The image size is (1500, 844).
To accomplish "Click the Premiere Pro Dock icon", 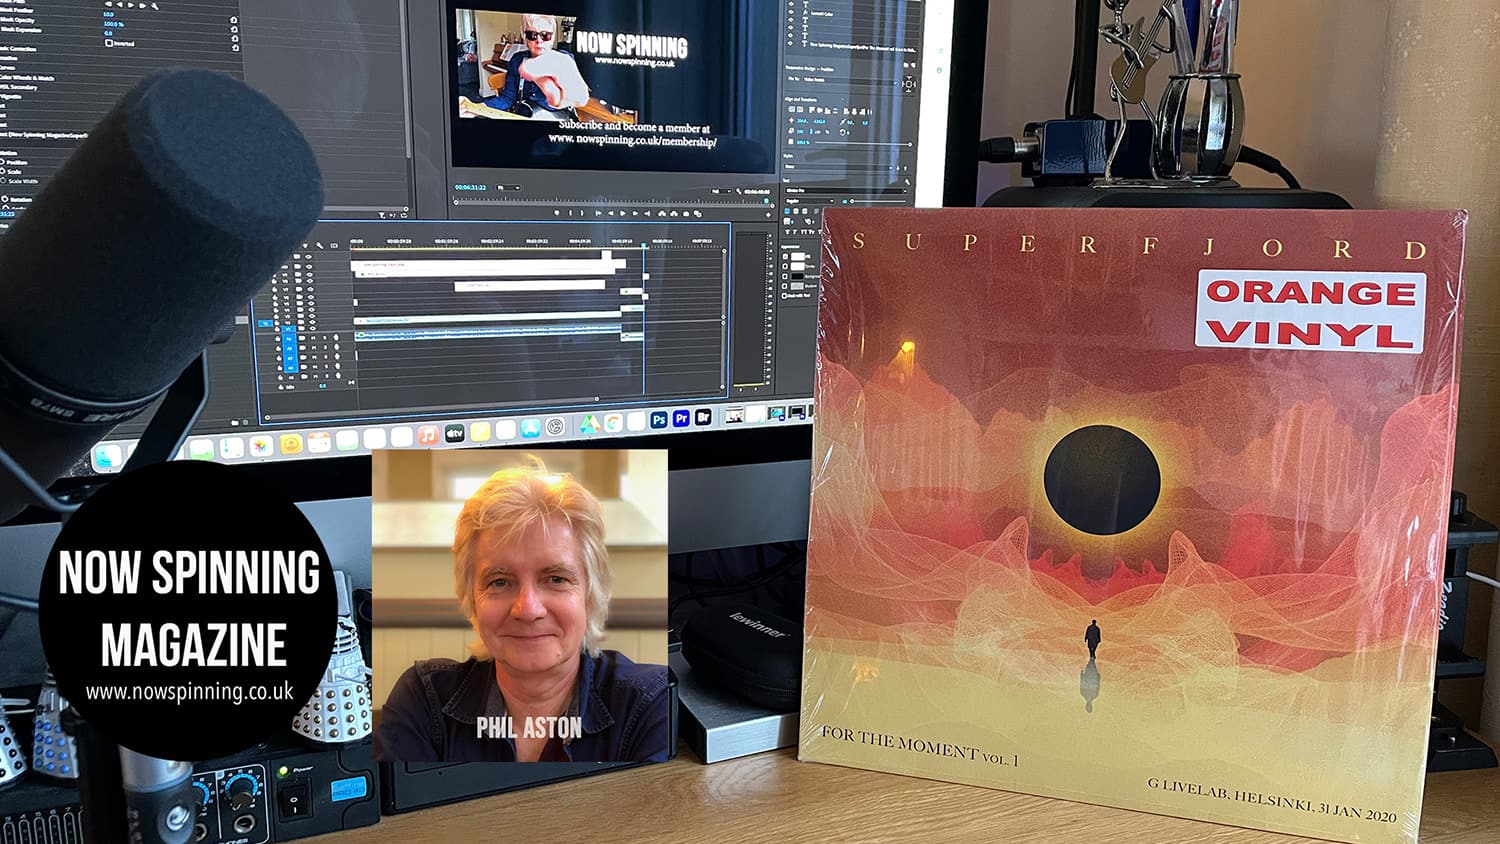I will 681,419.
